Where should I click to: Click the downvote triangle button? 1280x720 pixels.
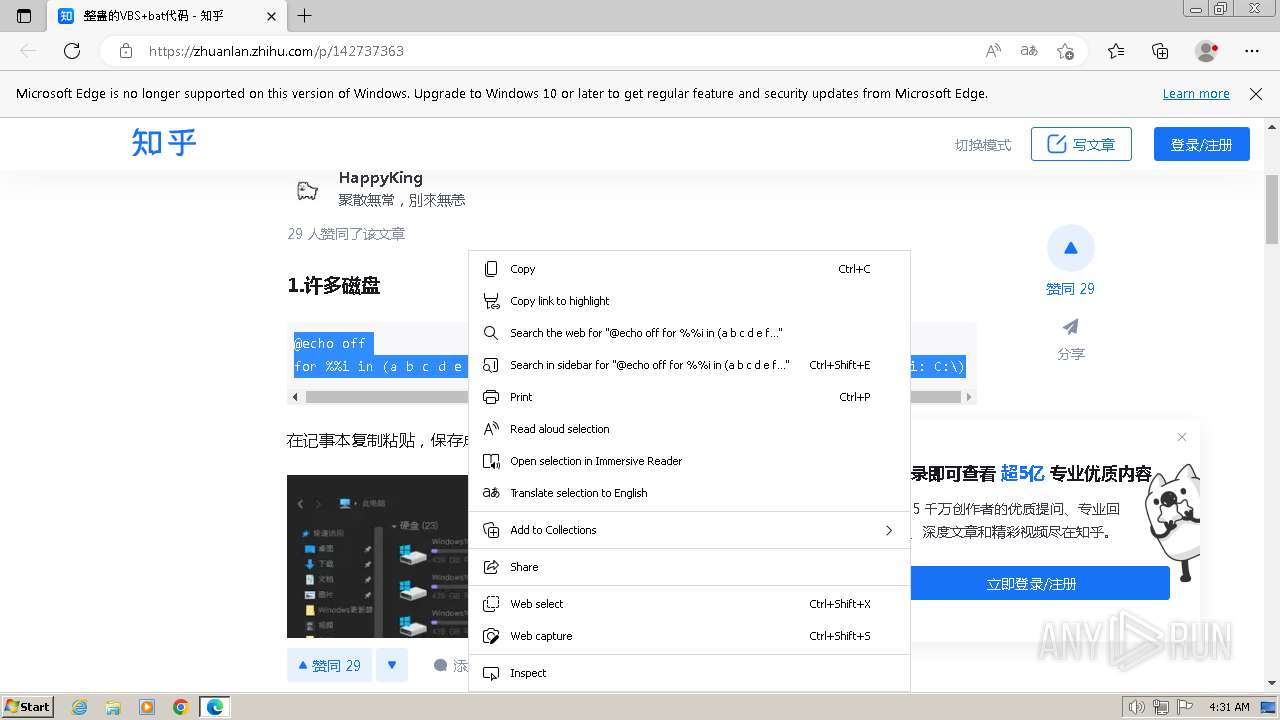pyautogui.click(x=392, y=665)
